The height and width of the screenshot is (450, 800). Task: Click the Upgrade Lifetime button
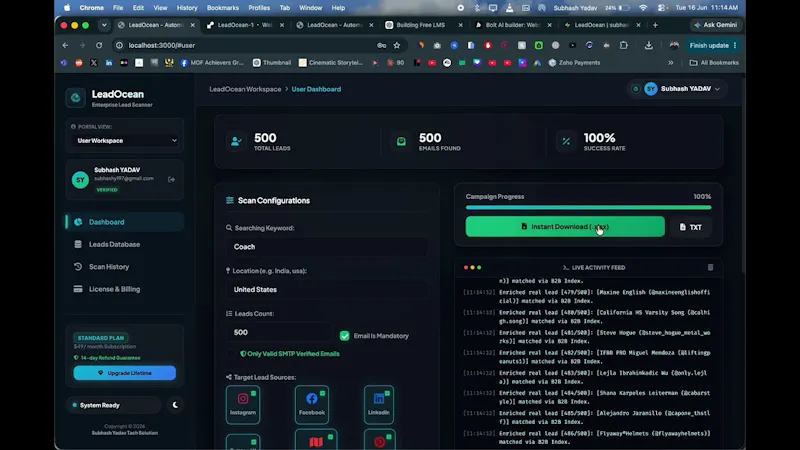tap(124, 373)
